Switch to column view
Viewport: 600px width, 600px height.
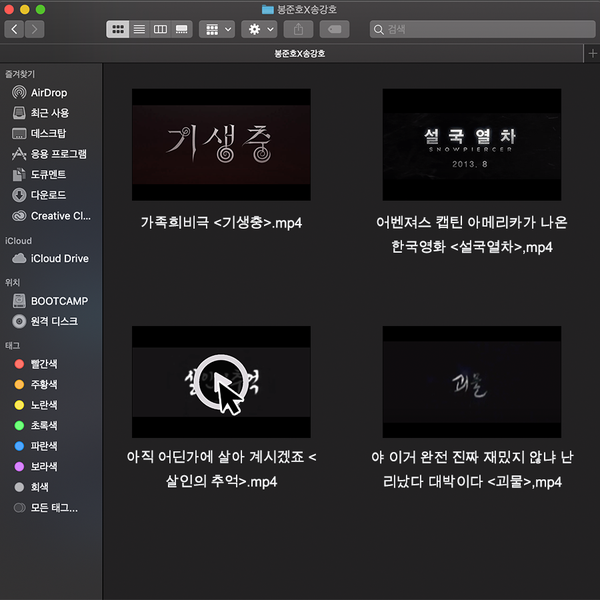tap(160, 29)
